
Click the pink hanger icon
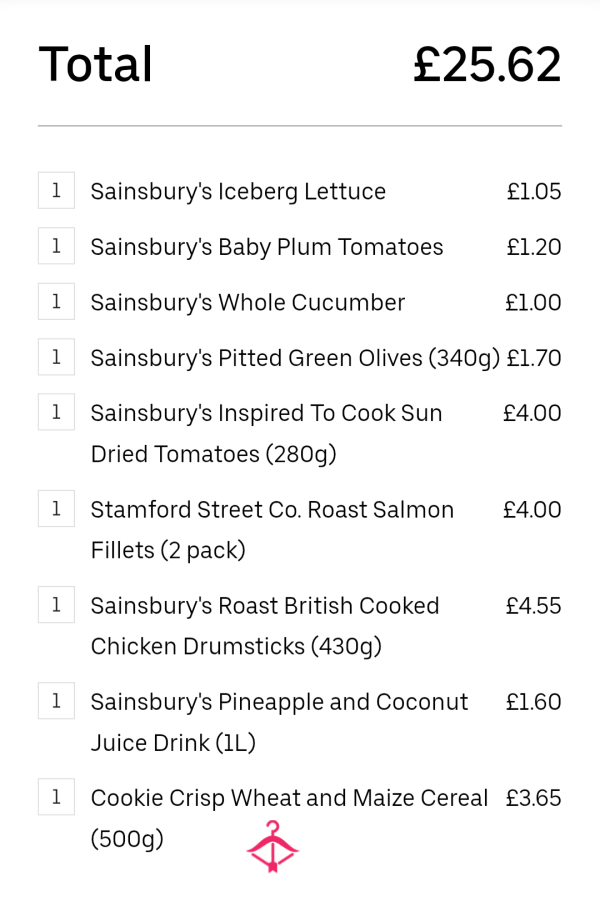click(272, 846)
